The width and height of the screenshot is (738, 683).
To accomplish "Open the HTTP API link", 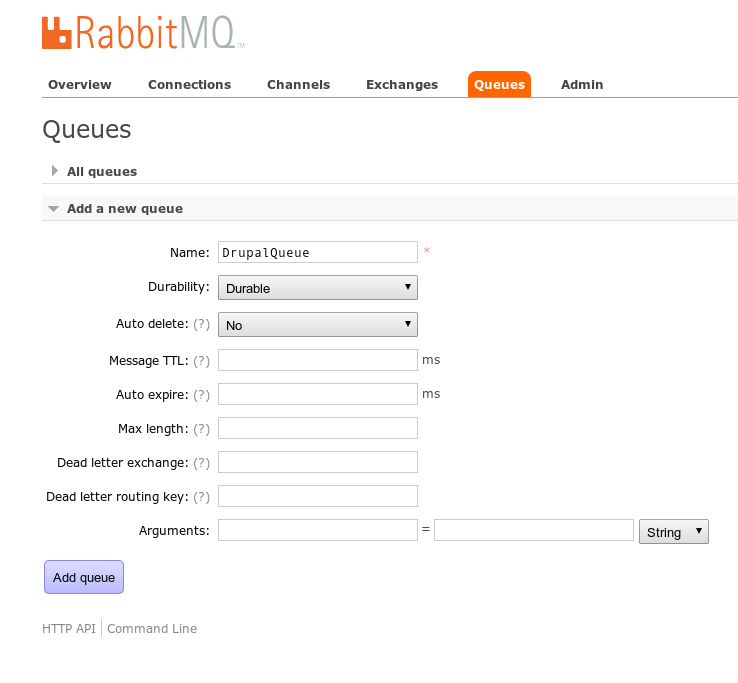I will 69,629.
